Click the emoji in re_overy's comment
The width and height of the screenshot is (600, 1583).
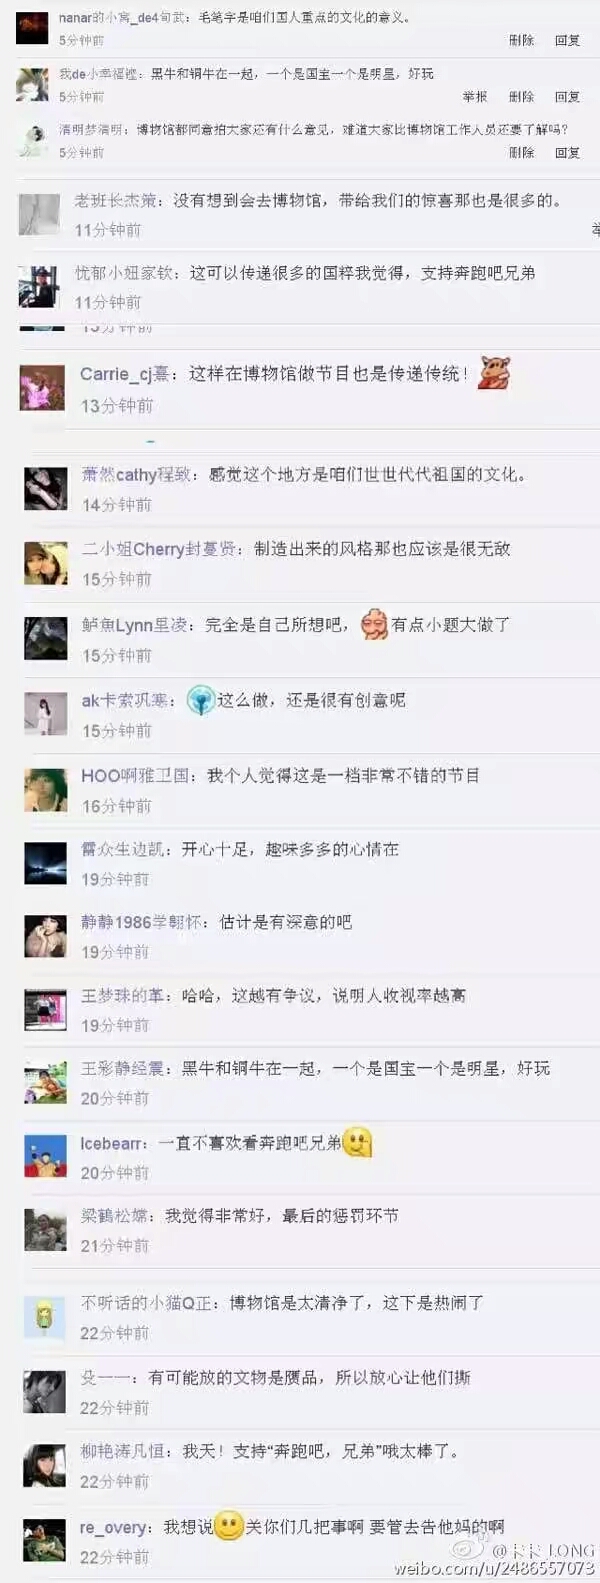230,1526
